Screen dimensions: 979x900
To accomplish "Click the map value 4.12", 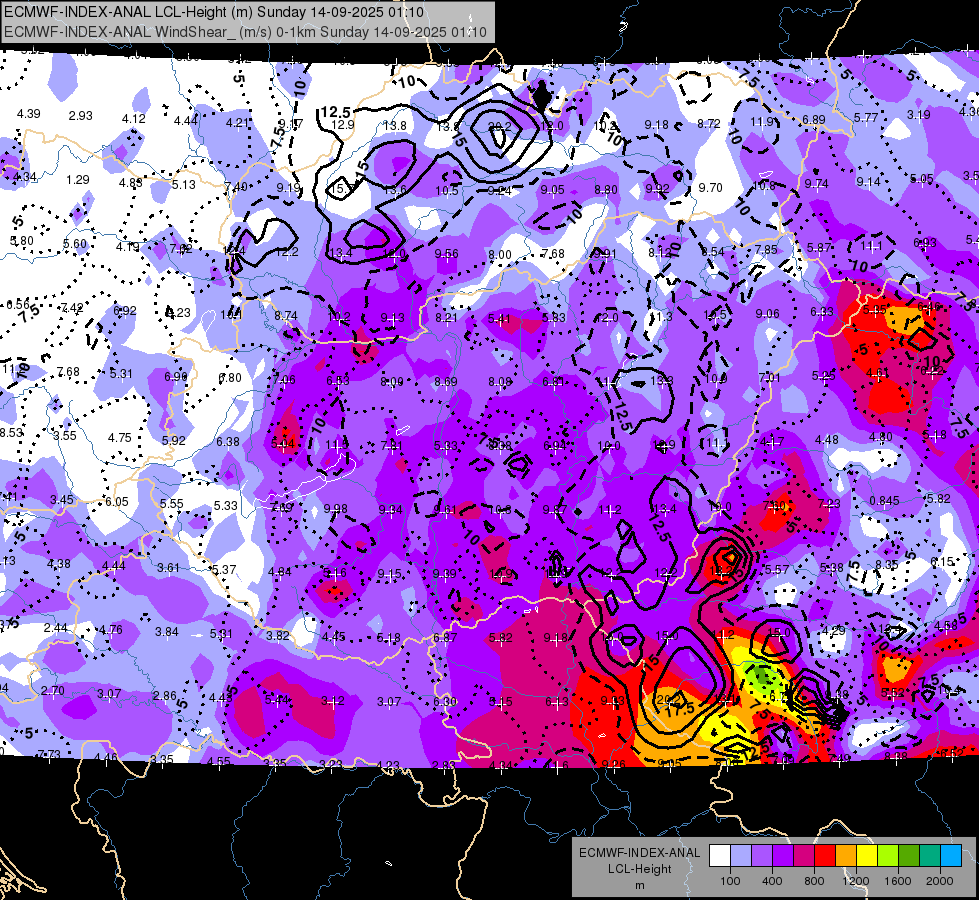I will 134,118.
